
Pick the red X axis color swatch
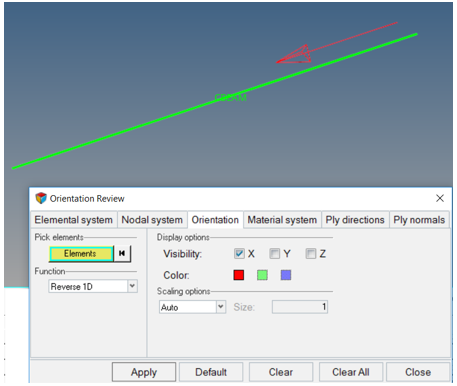pyautogui.click(x=239, y=275)
